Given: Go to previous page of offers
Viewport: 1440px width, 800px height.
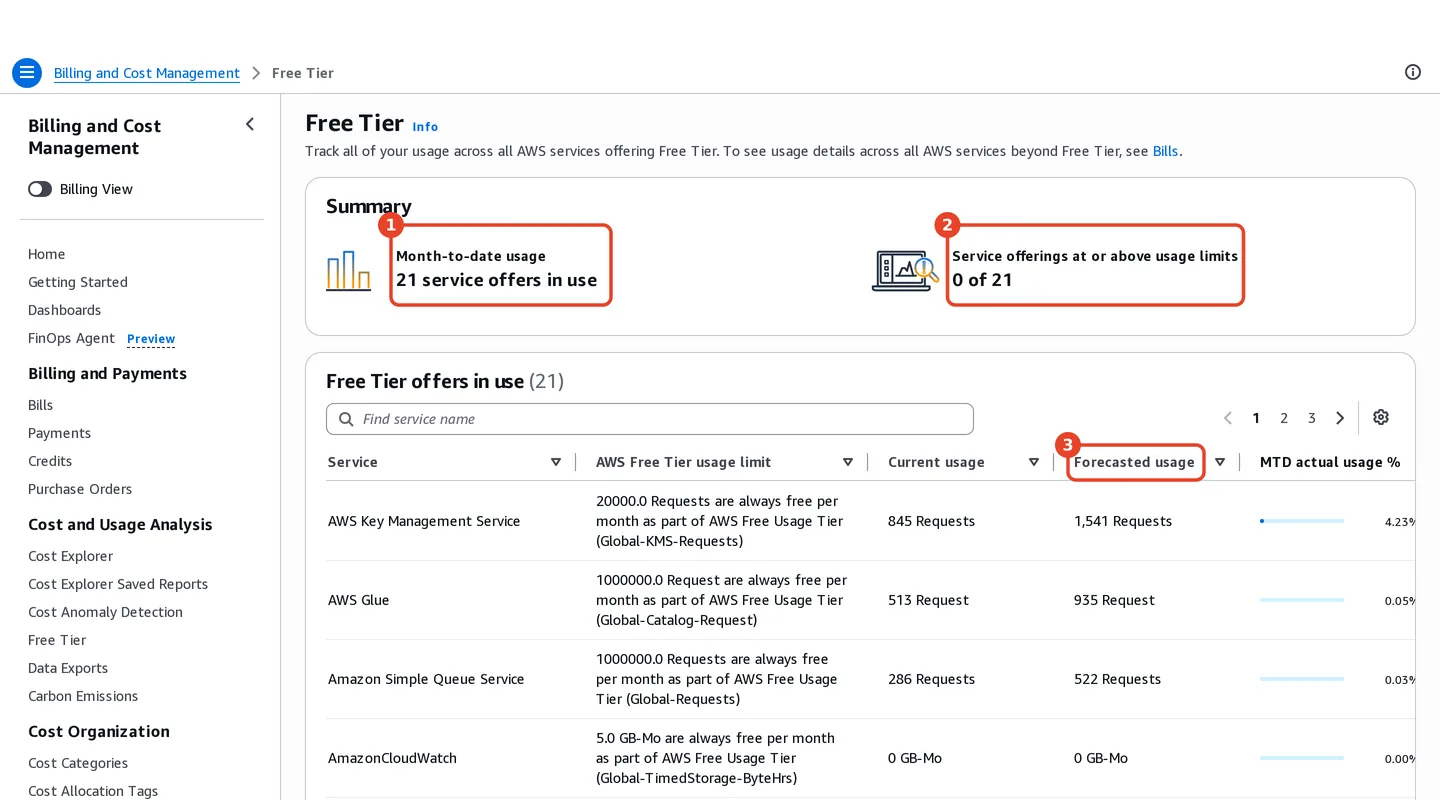Looking at the screenshot, I should click(1228, 418).
